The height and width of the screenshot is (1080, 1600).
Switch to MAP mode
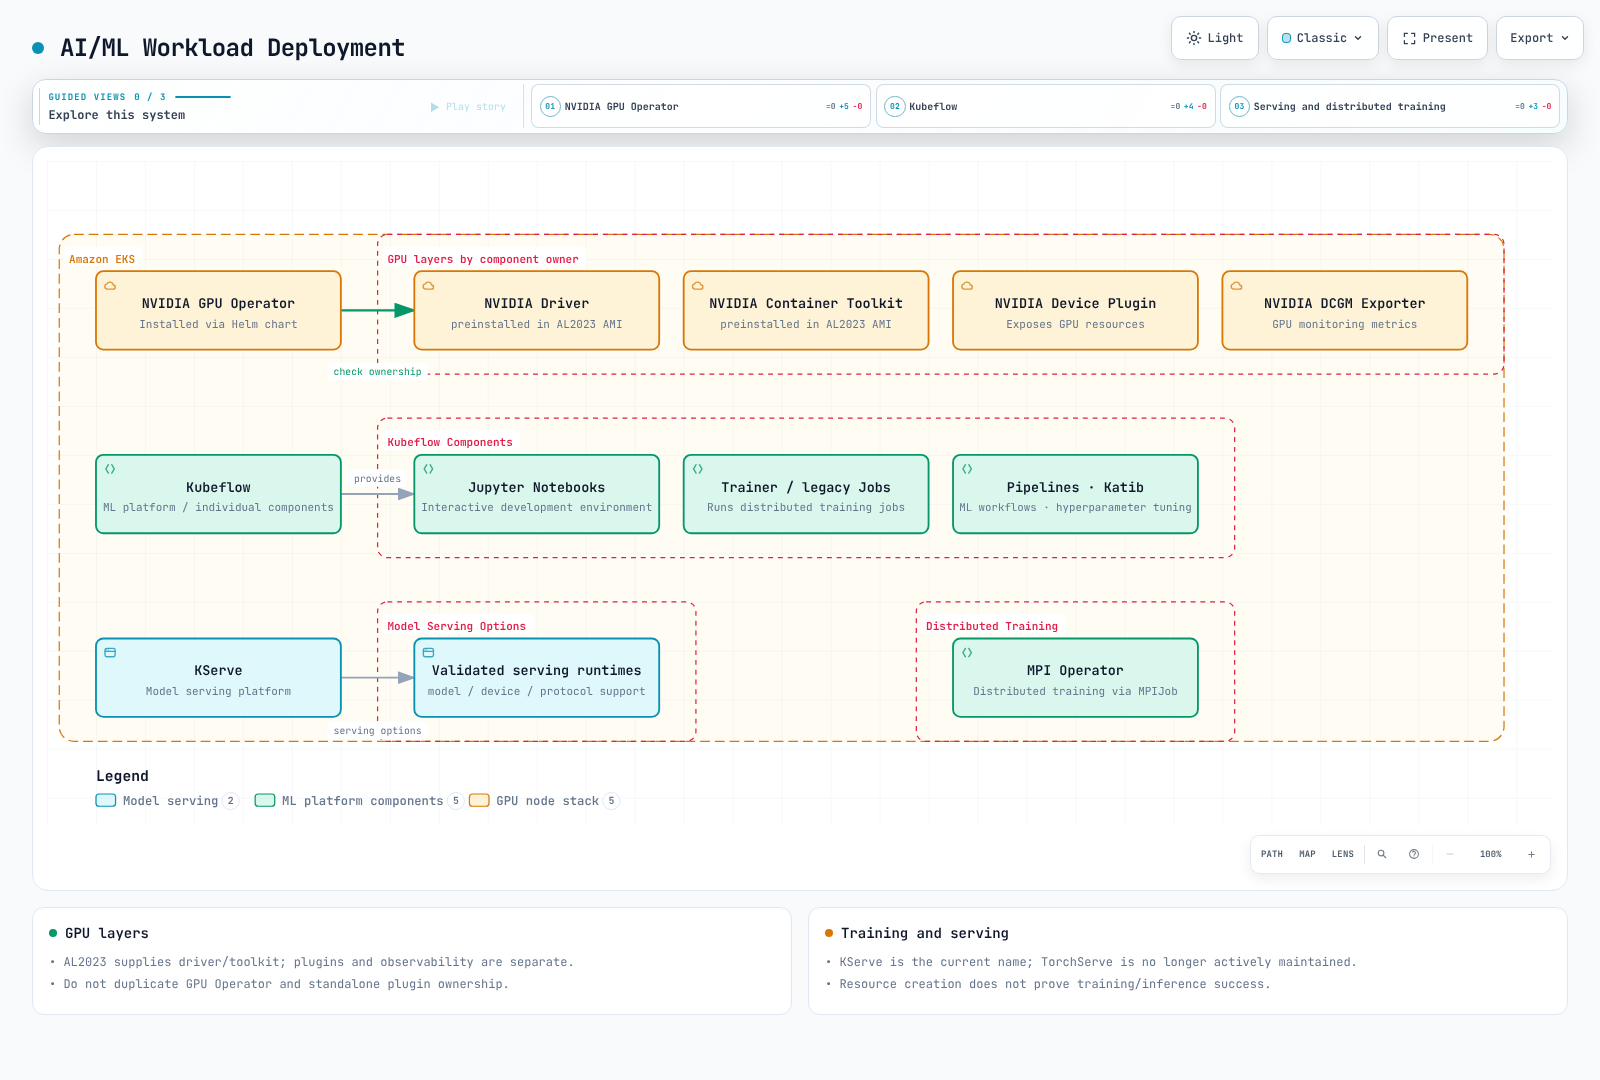[x=1307, y=854]
